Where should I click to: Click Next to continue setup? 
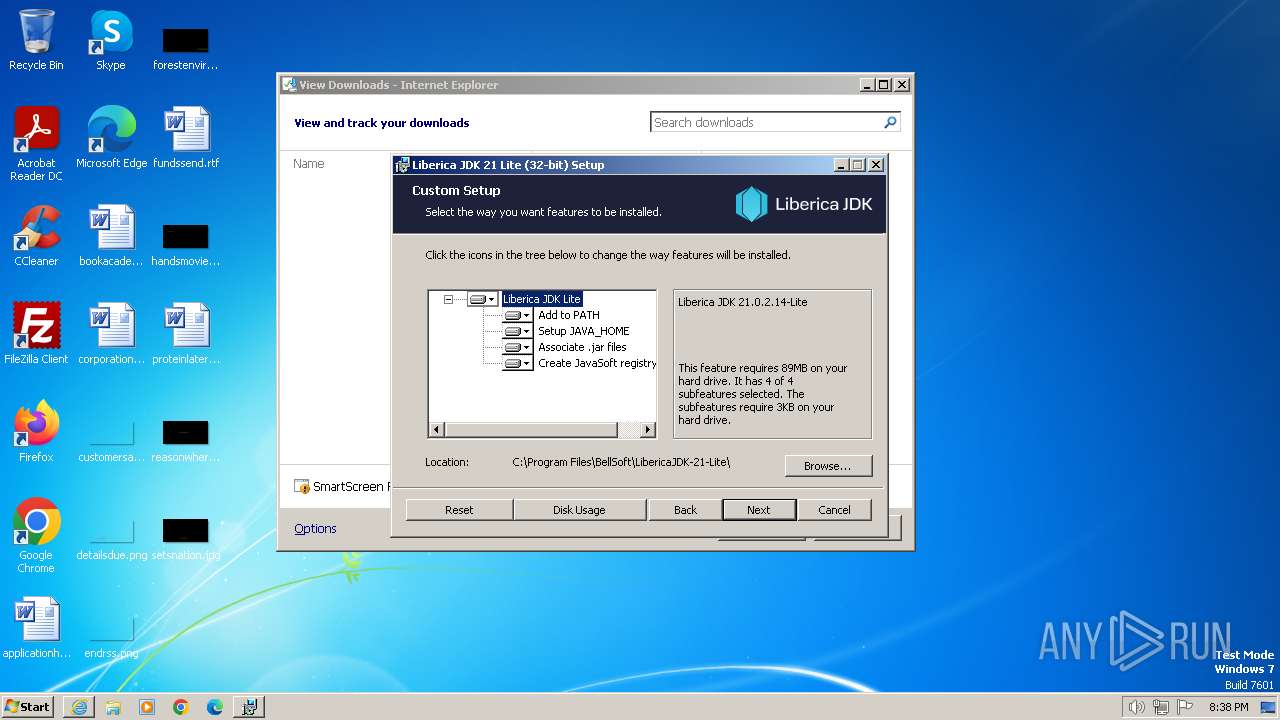click(x=759, y=510)
